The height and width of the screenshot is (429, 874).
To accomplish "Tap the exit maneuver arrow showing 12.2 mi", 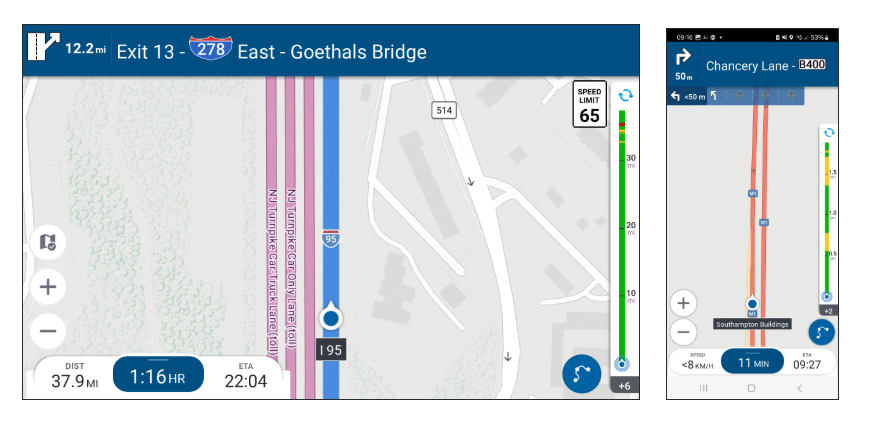I will pos(43,49).
